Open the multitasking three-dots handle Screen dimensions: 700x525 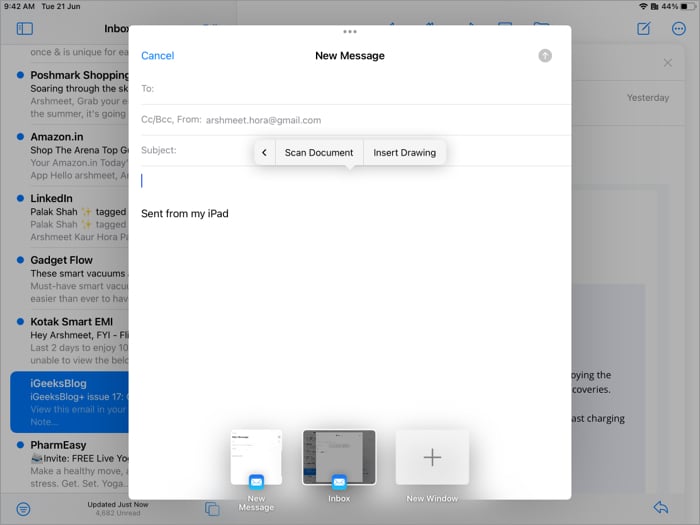pos(349,32)
